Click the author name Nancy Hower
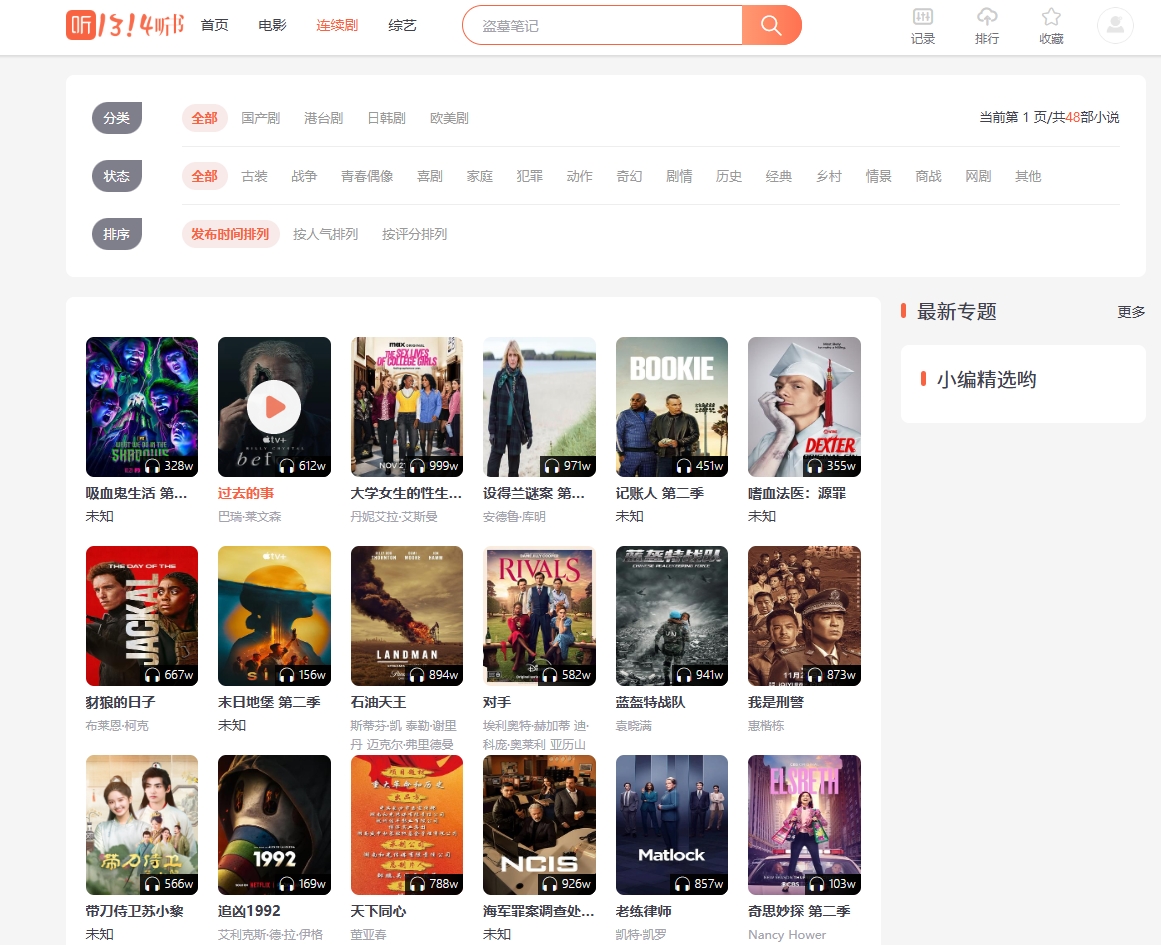 [786, 935]
